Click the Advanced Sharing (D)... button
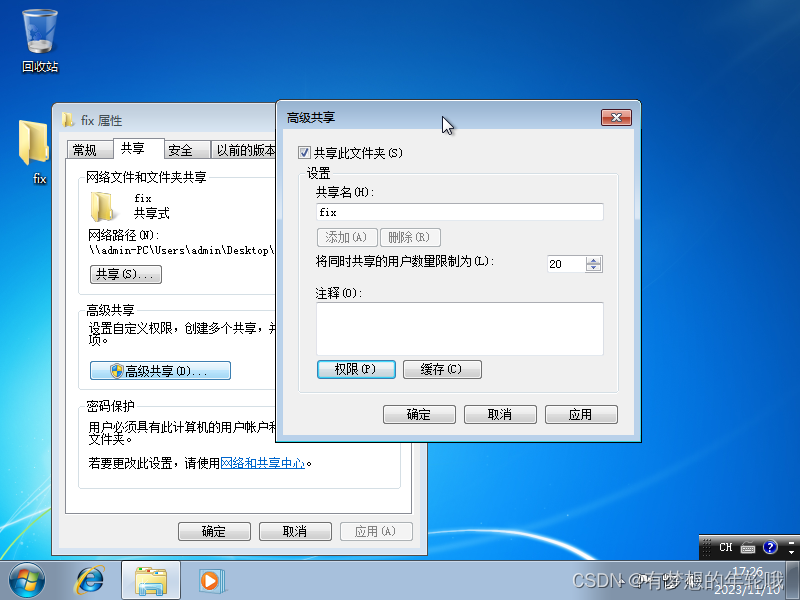 [160, 370]
